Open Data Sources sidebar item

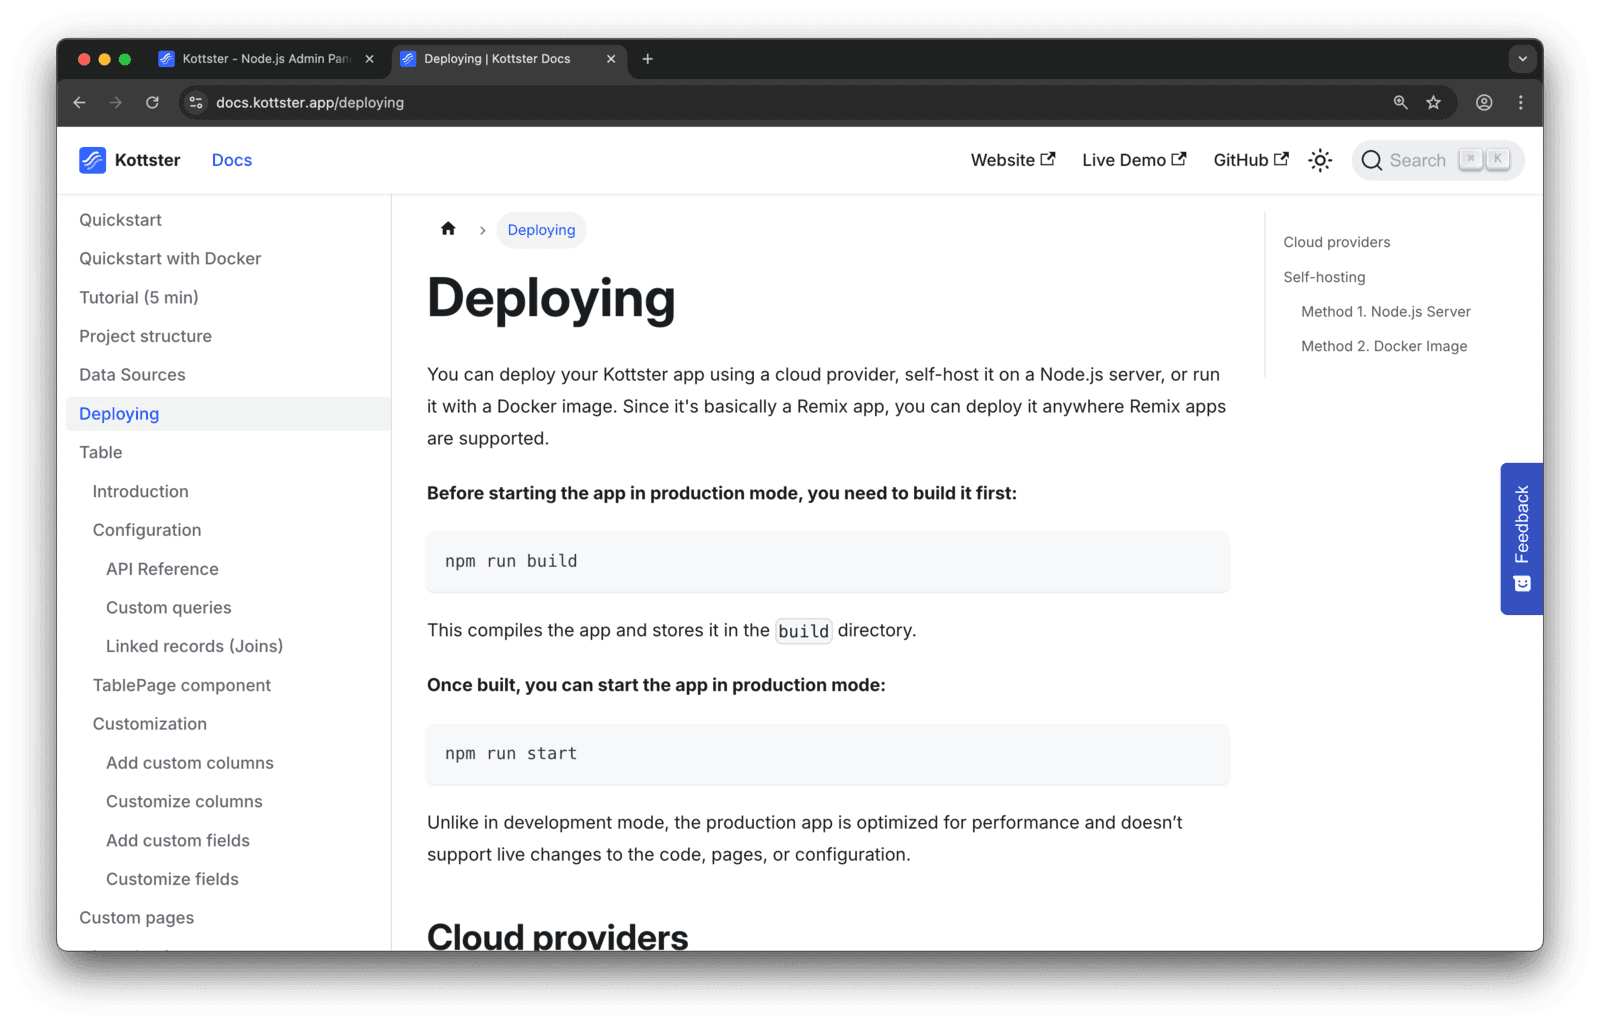coord(132,375)
